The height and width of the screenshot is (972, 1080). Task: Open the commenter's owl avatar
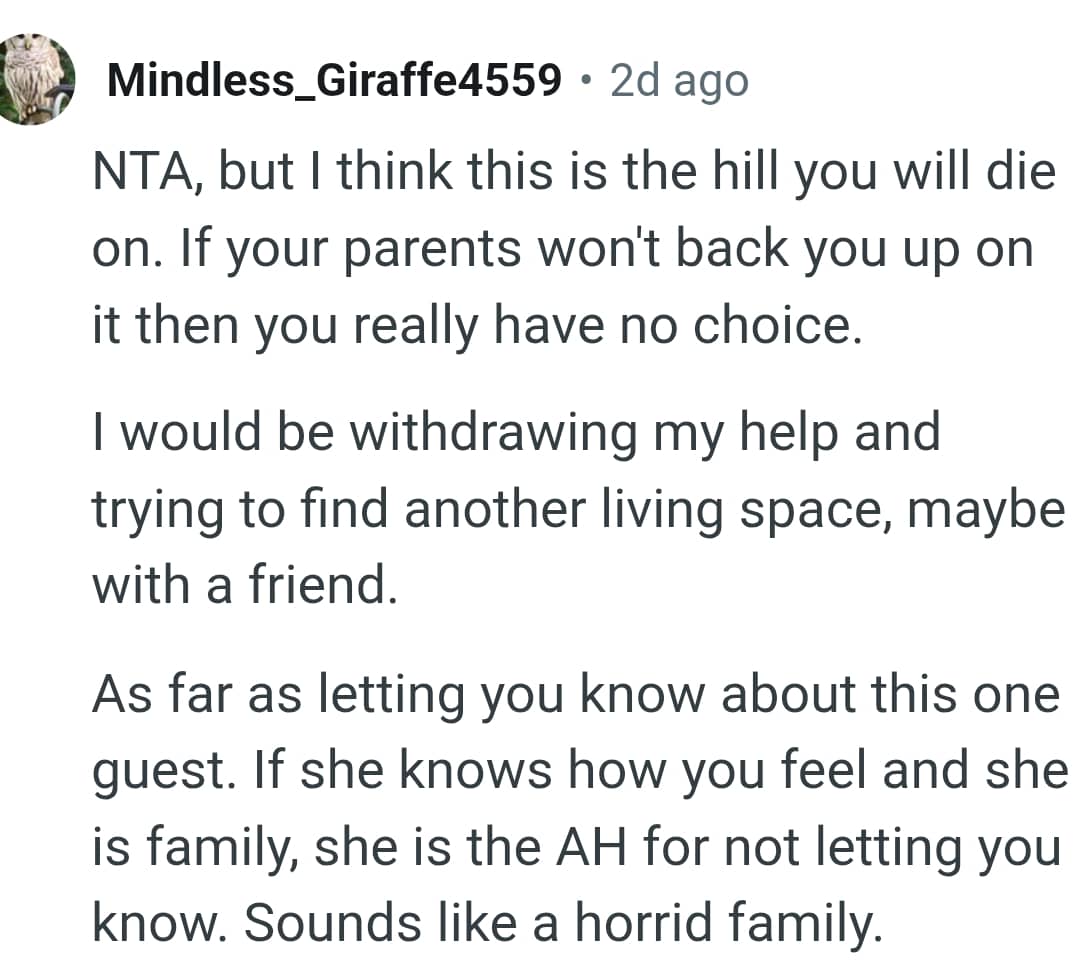pyautogui.click(x=38, y=78)
